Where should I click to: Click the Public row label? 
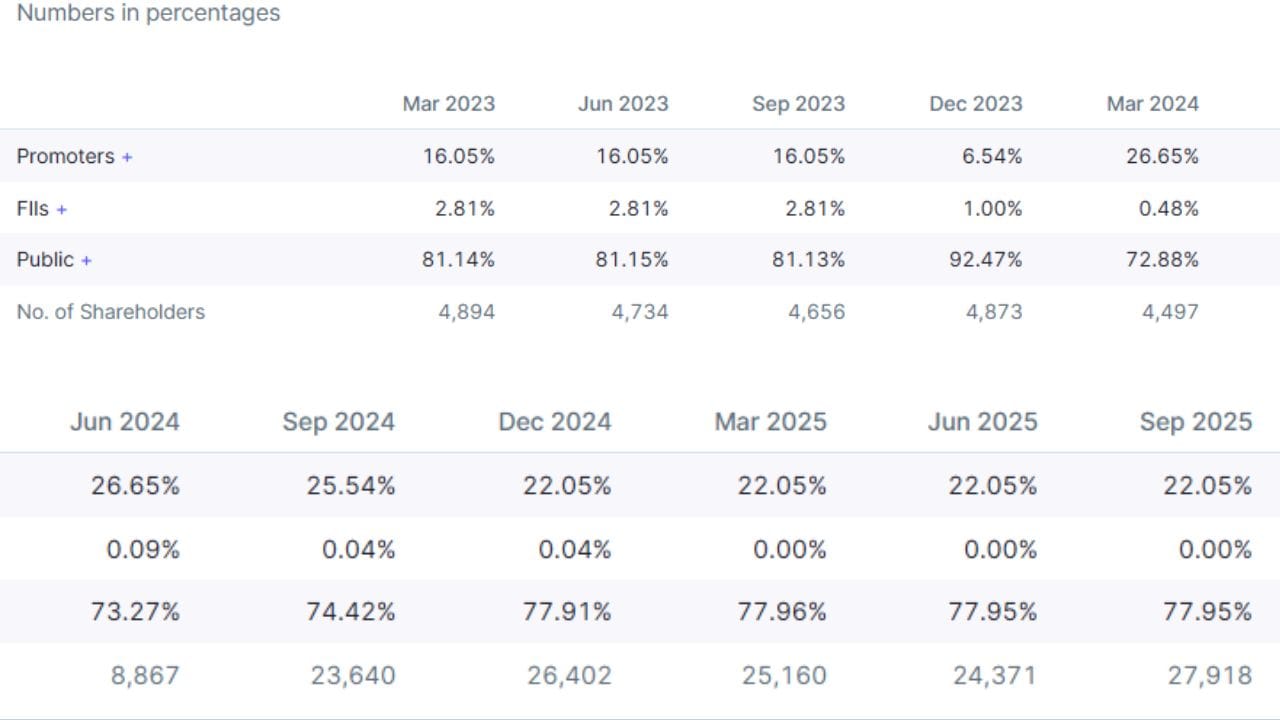[45, 260]
